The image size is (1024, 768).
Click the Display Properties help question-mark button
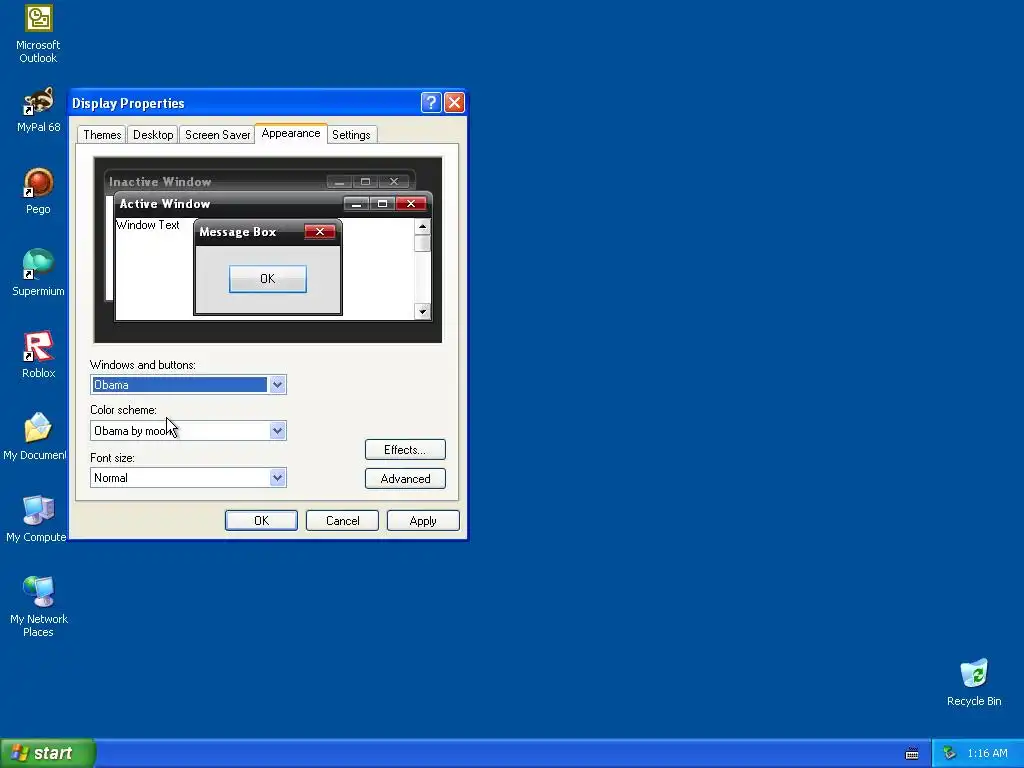(x=431, y=103)
